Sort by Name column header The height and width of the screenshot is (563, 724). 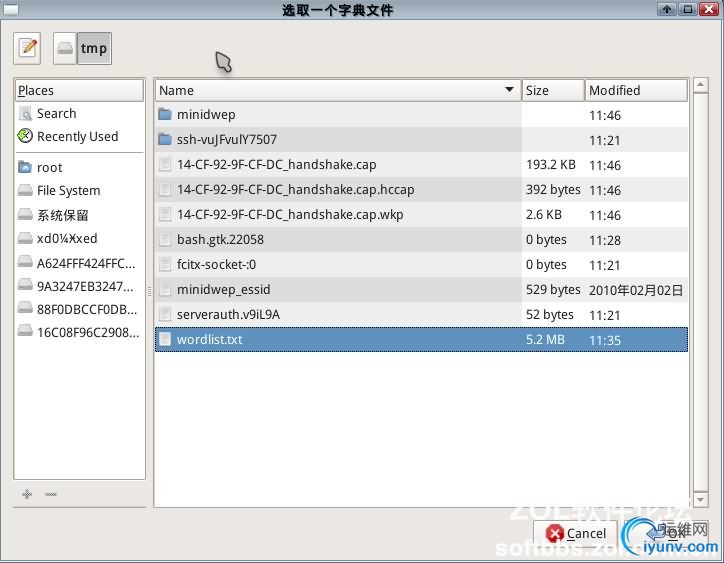tap(338, 91)
